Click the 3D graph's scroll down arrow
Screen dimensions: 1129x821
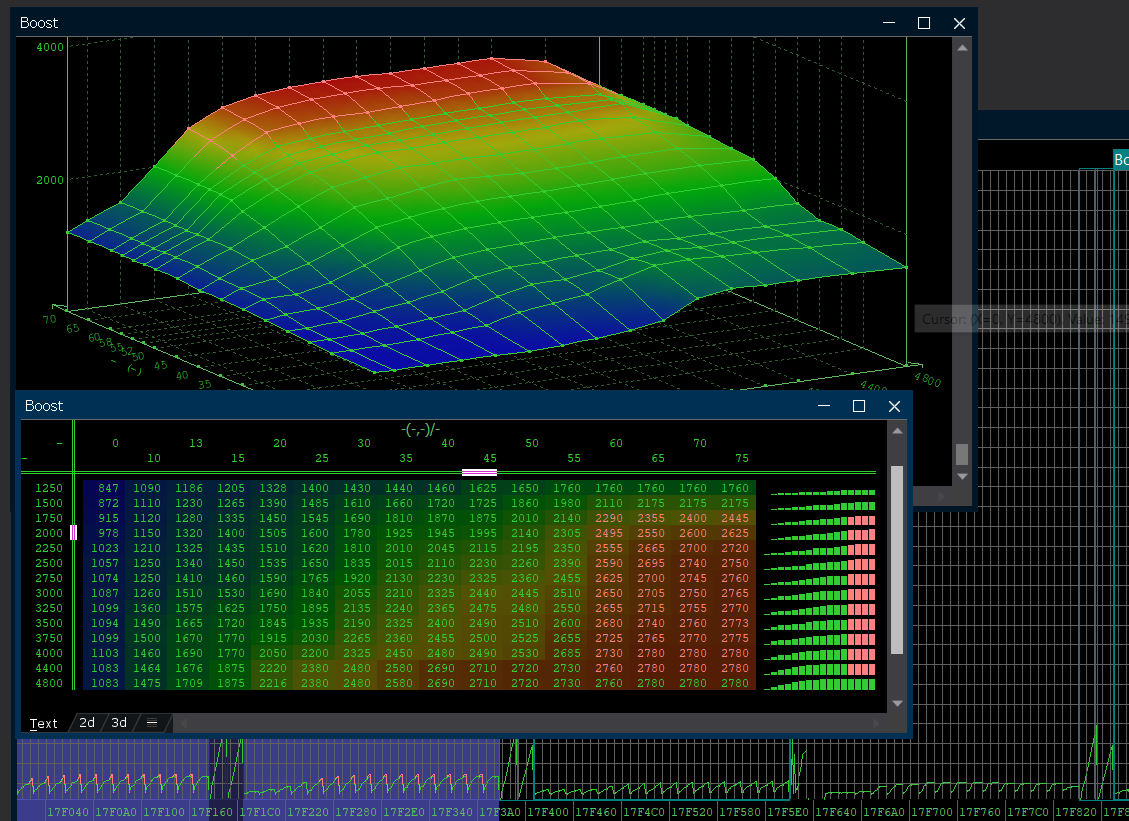(x=962, y=476)
